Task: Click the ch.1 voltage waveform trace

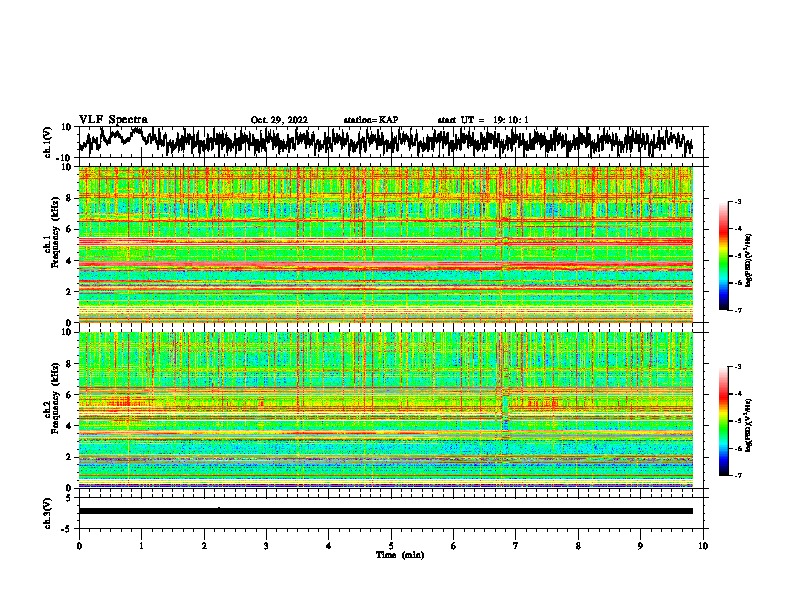Action: pos(385,142)
